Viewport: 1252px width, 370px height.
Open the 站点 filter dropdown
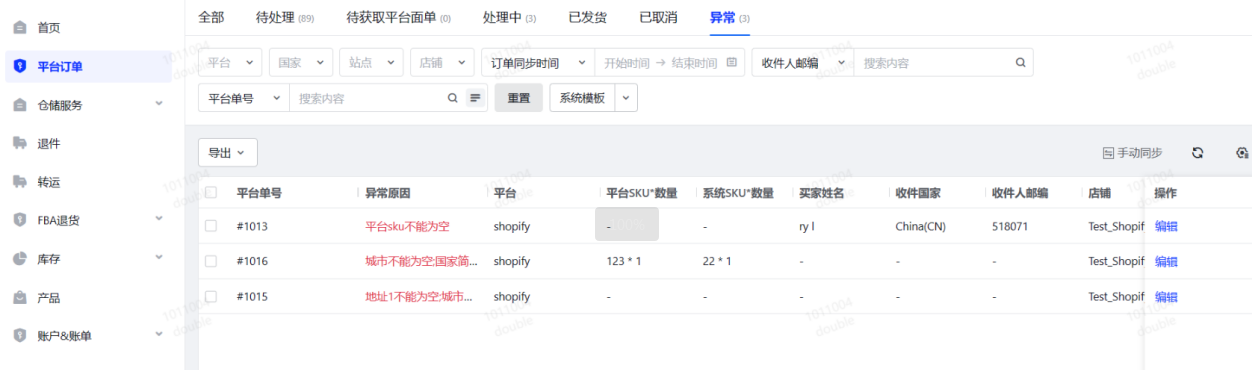pos(372,62)
